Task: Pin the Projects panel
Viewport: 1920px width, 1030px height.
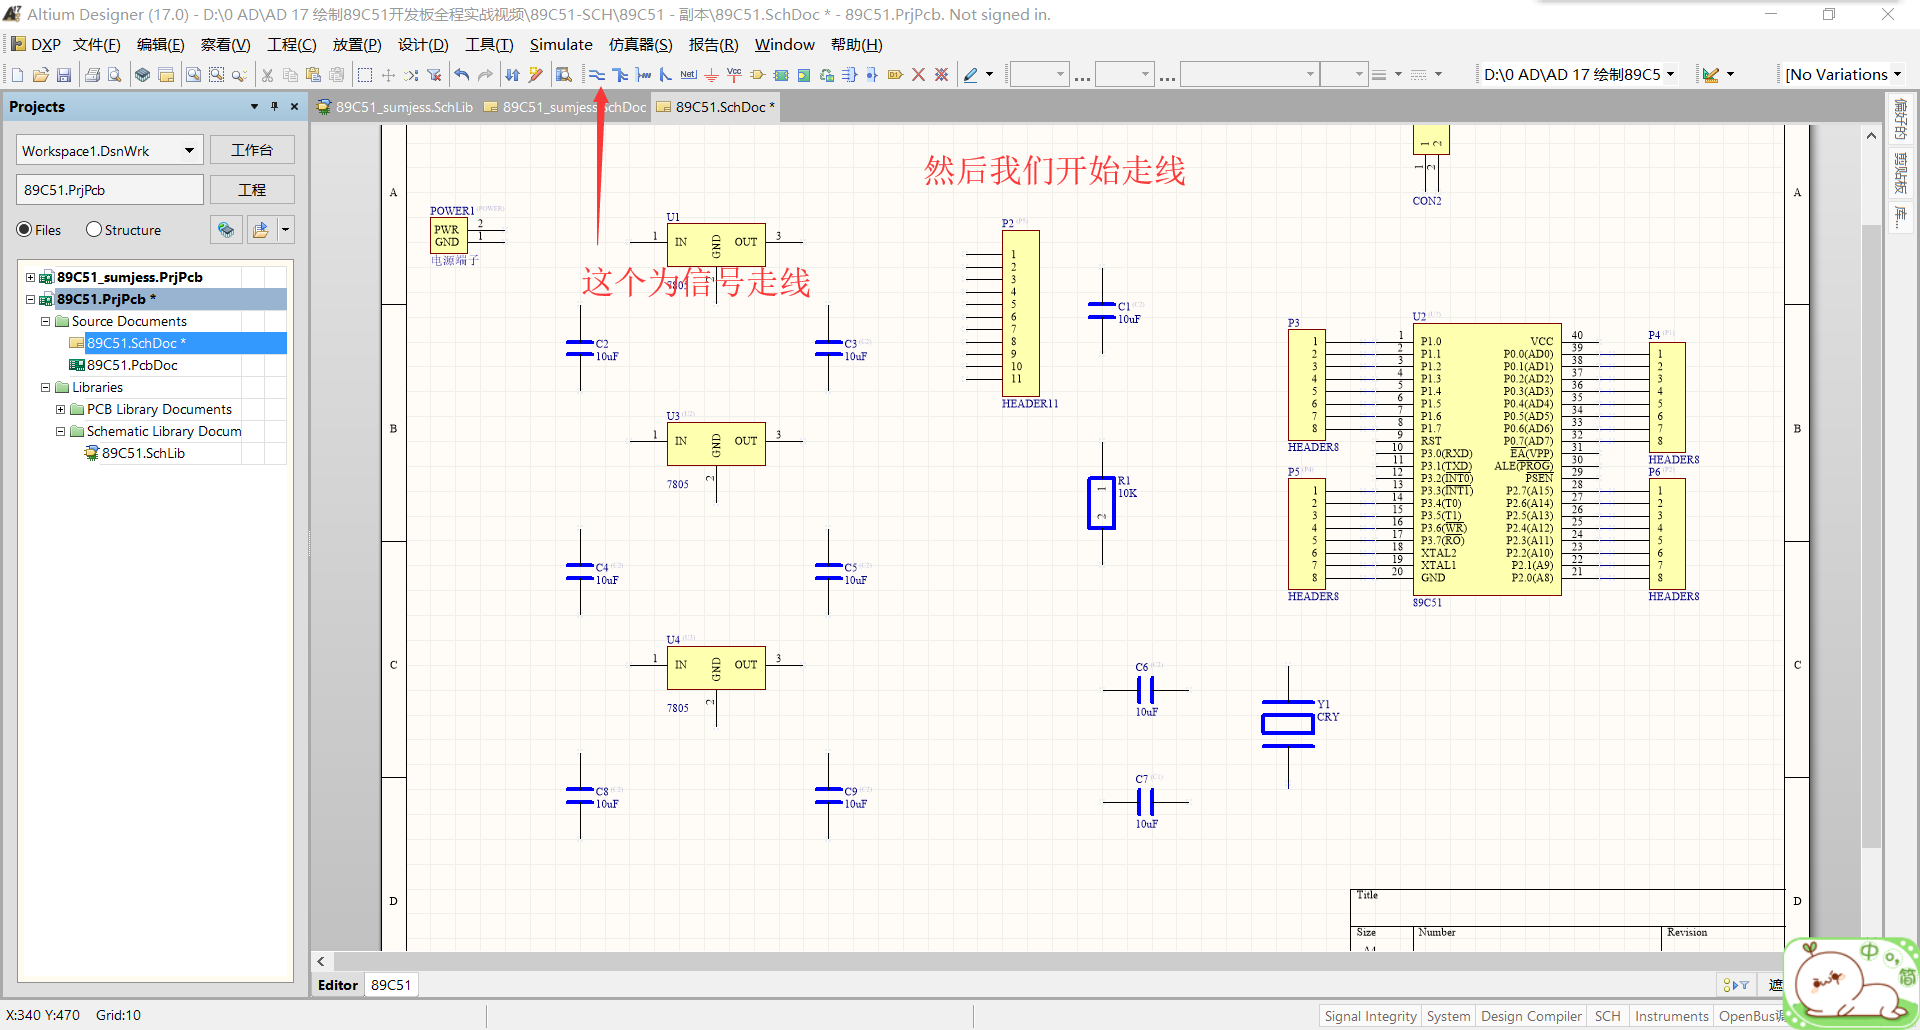Action: pos(274,106)
